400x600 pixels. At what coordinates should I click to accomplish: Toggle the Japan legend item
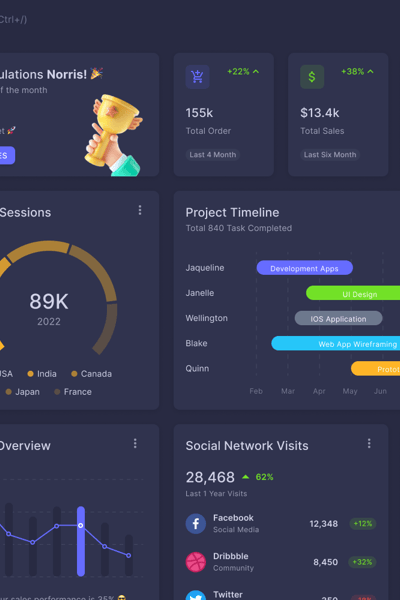click(23, 392)
